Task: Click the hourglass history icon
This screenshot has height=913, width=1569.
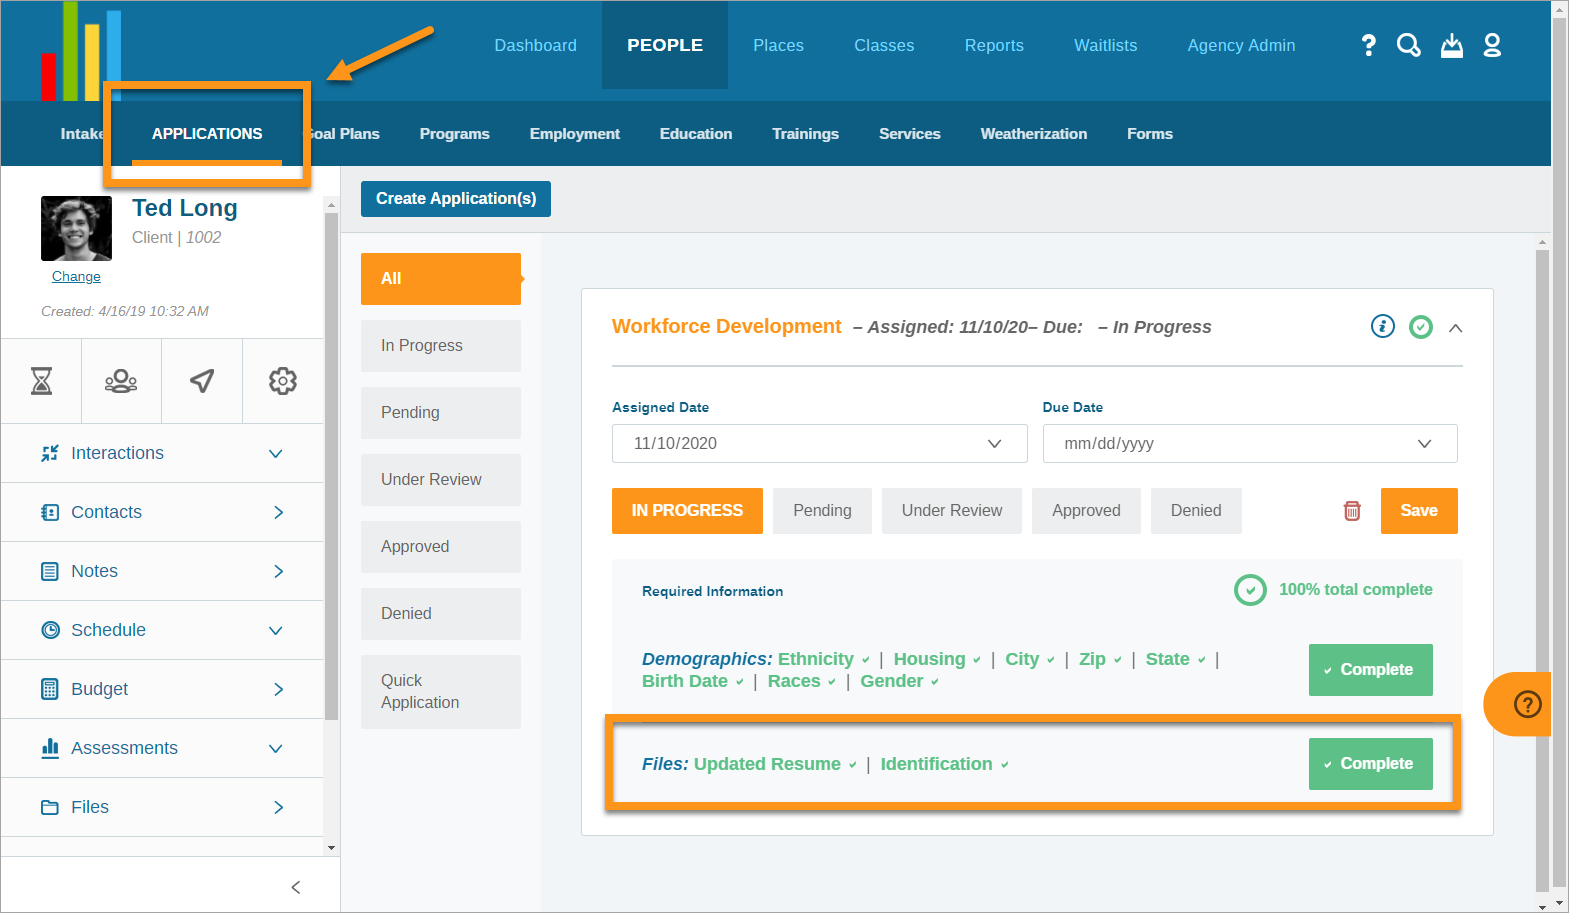Action: 41,381
